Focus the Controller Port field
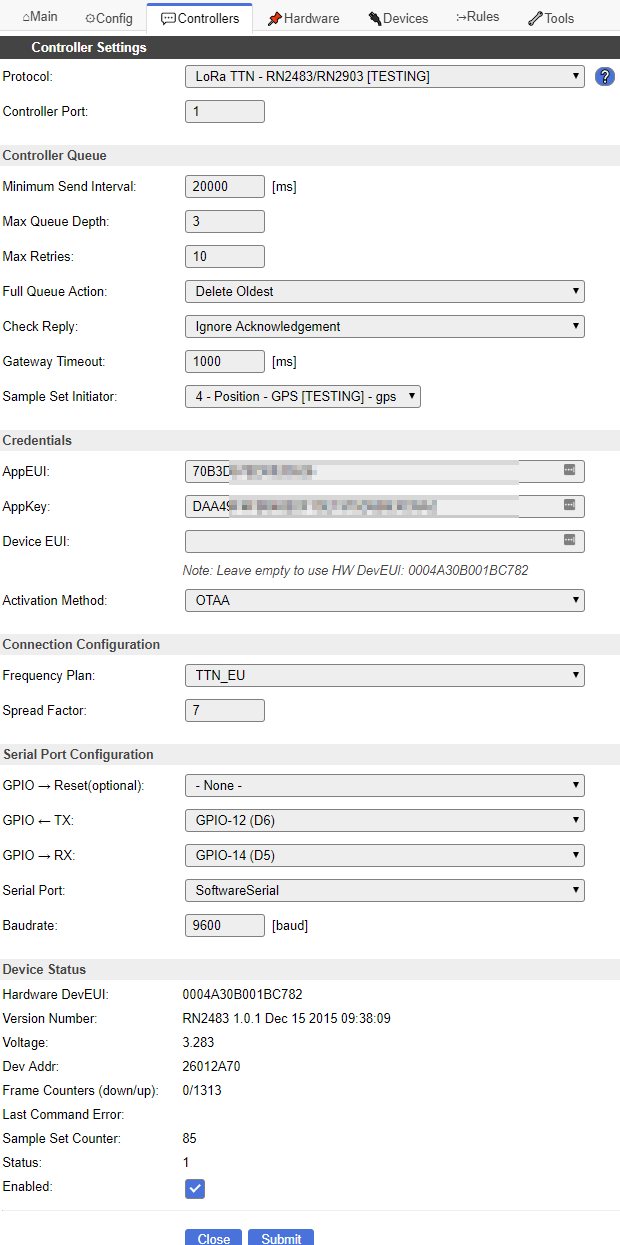This screenshot has width=620, height=1245. (225, 112)
